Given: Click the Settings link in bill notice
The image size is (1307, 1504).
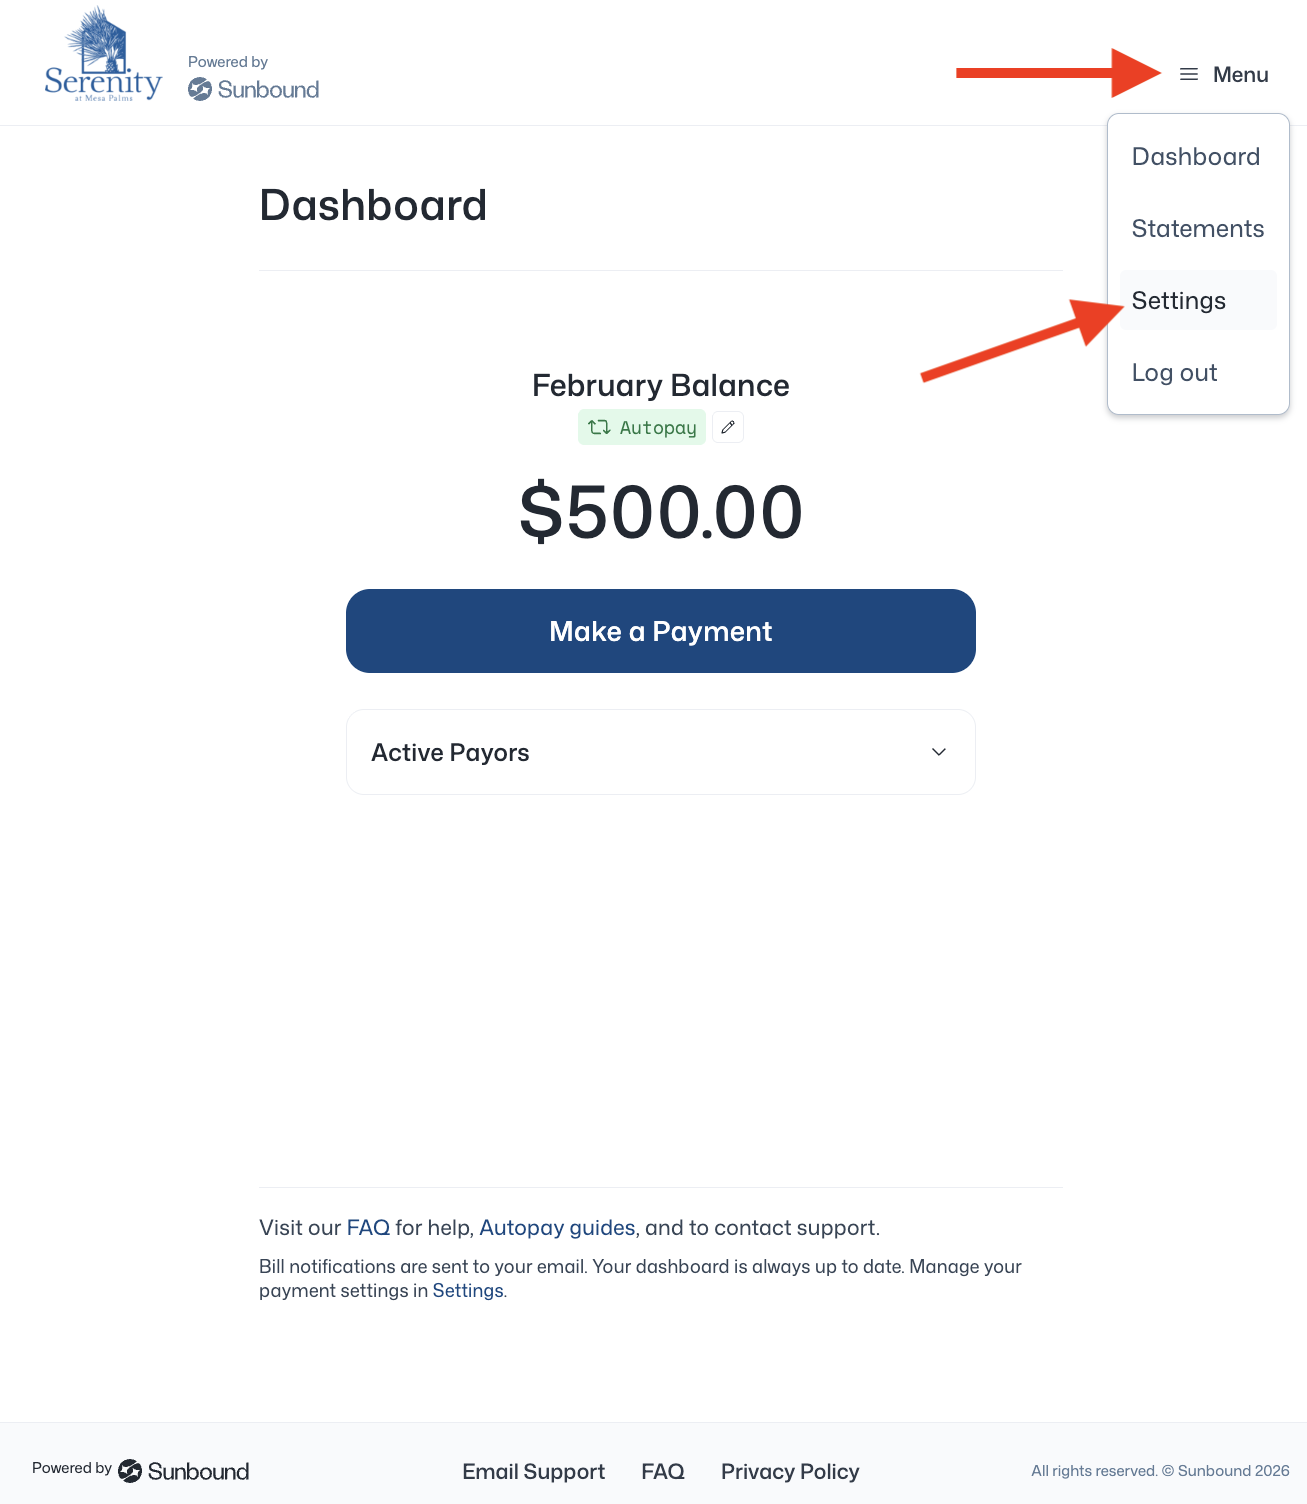Looking at the screenshot, I should (467, 1291).
